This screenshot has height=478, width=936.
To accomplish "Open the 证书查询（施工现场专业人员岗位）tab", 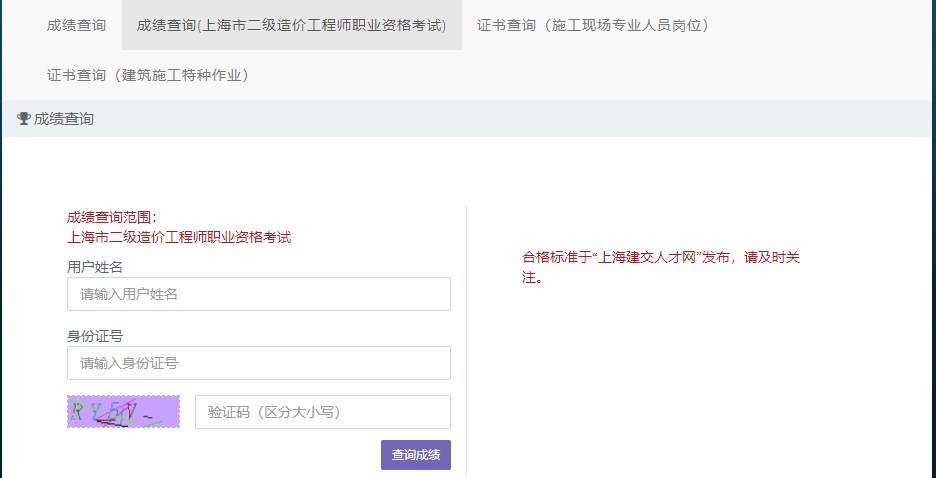I will coord(593,25).
